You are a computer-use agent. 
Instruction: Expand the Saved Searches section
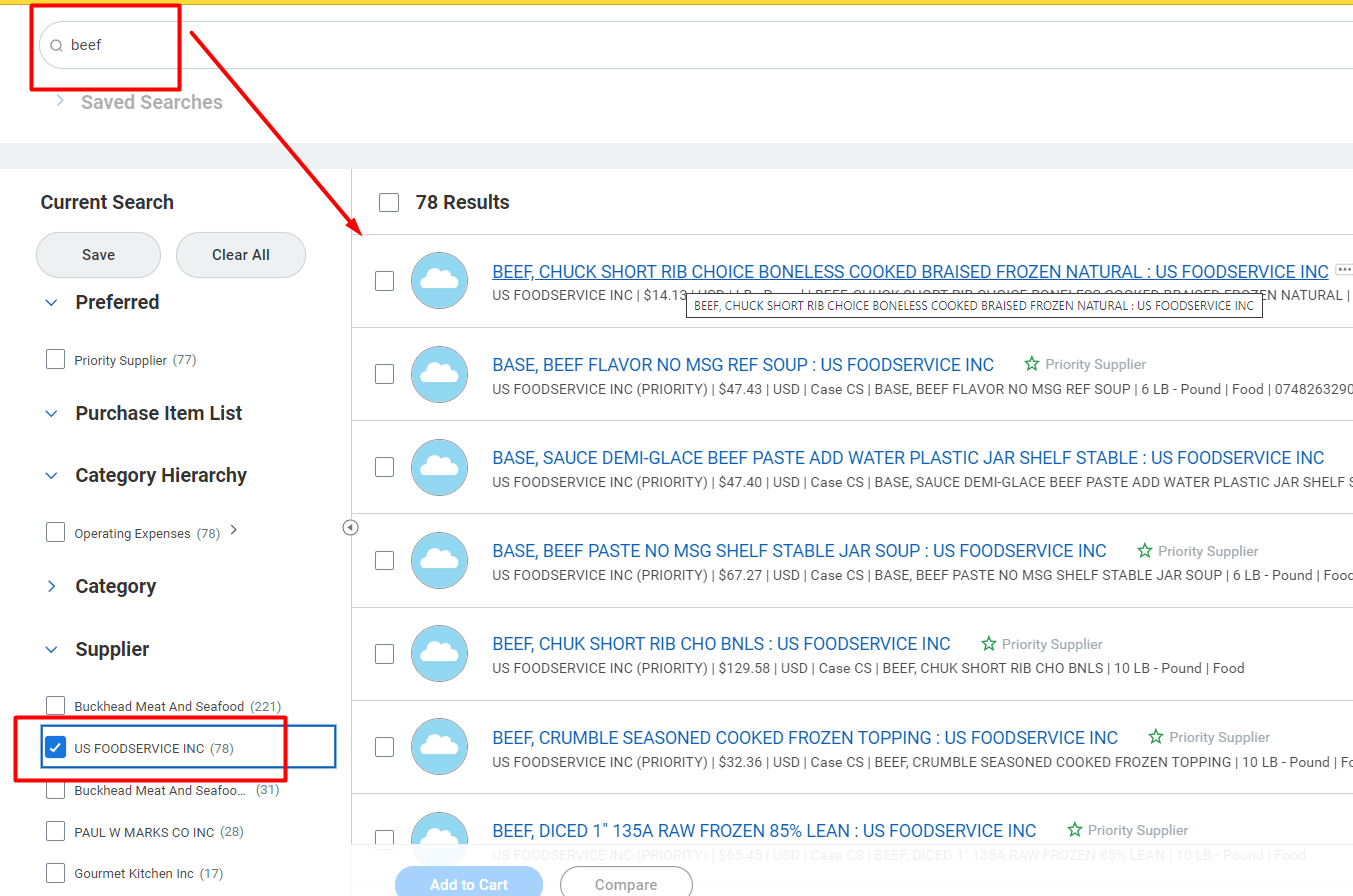pos(60,101)
